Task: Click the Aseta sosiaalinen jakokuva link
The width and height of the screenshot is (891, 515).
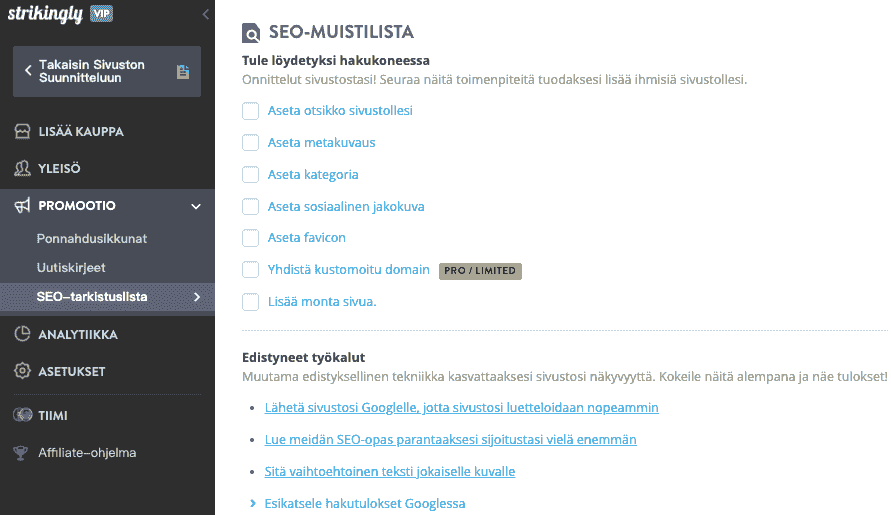Action: click(x=346, y=206)
